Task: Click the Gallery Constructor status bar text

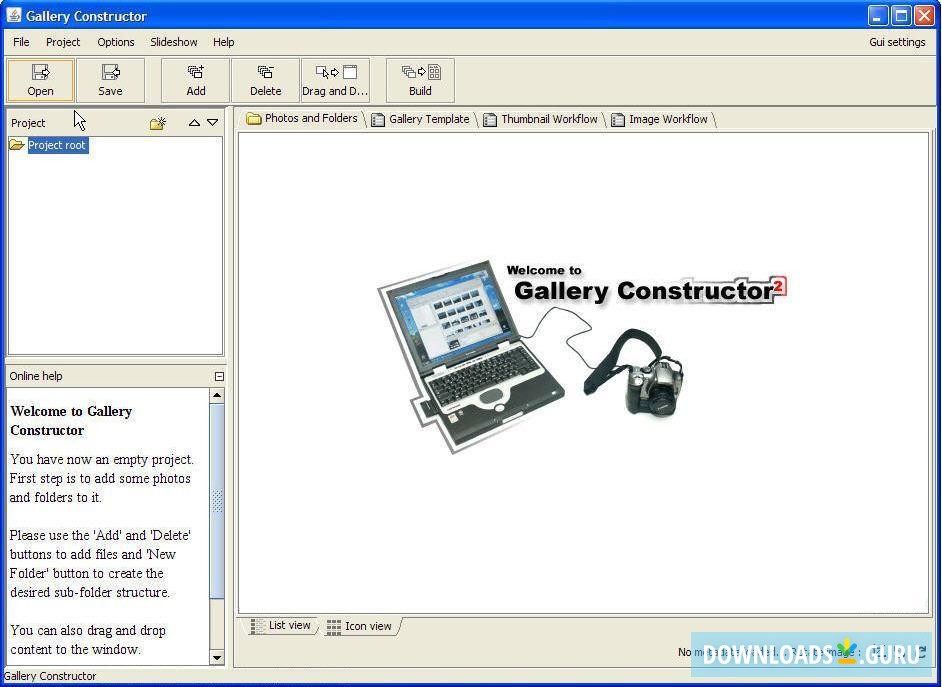Action: tap(50, 676)
